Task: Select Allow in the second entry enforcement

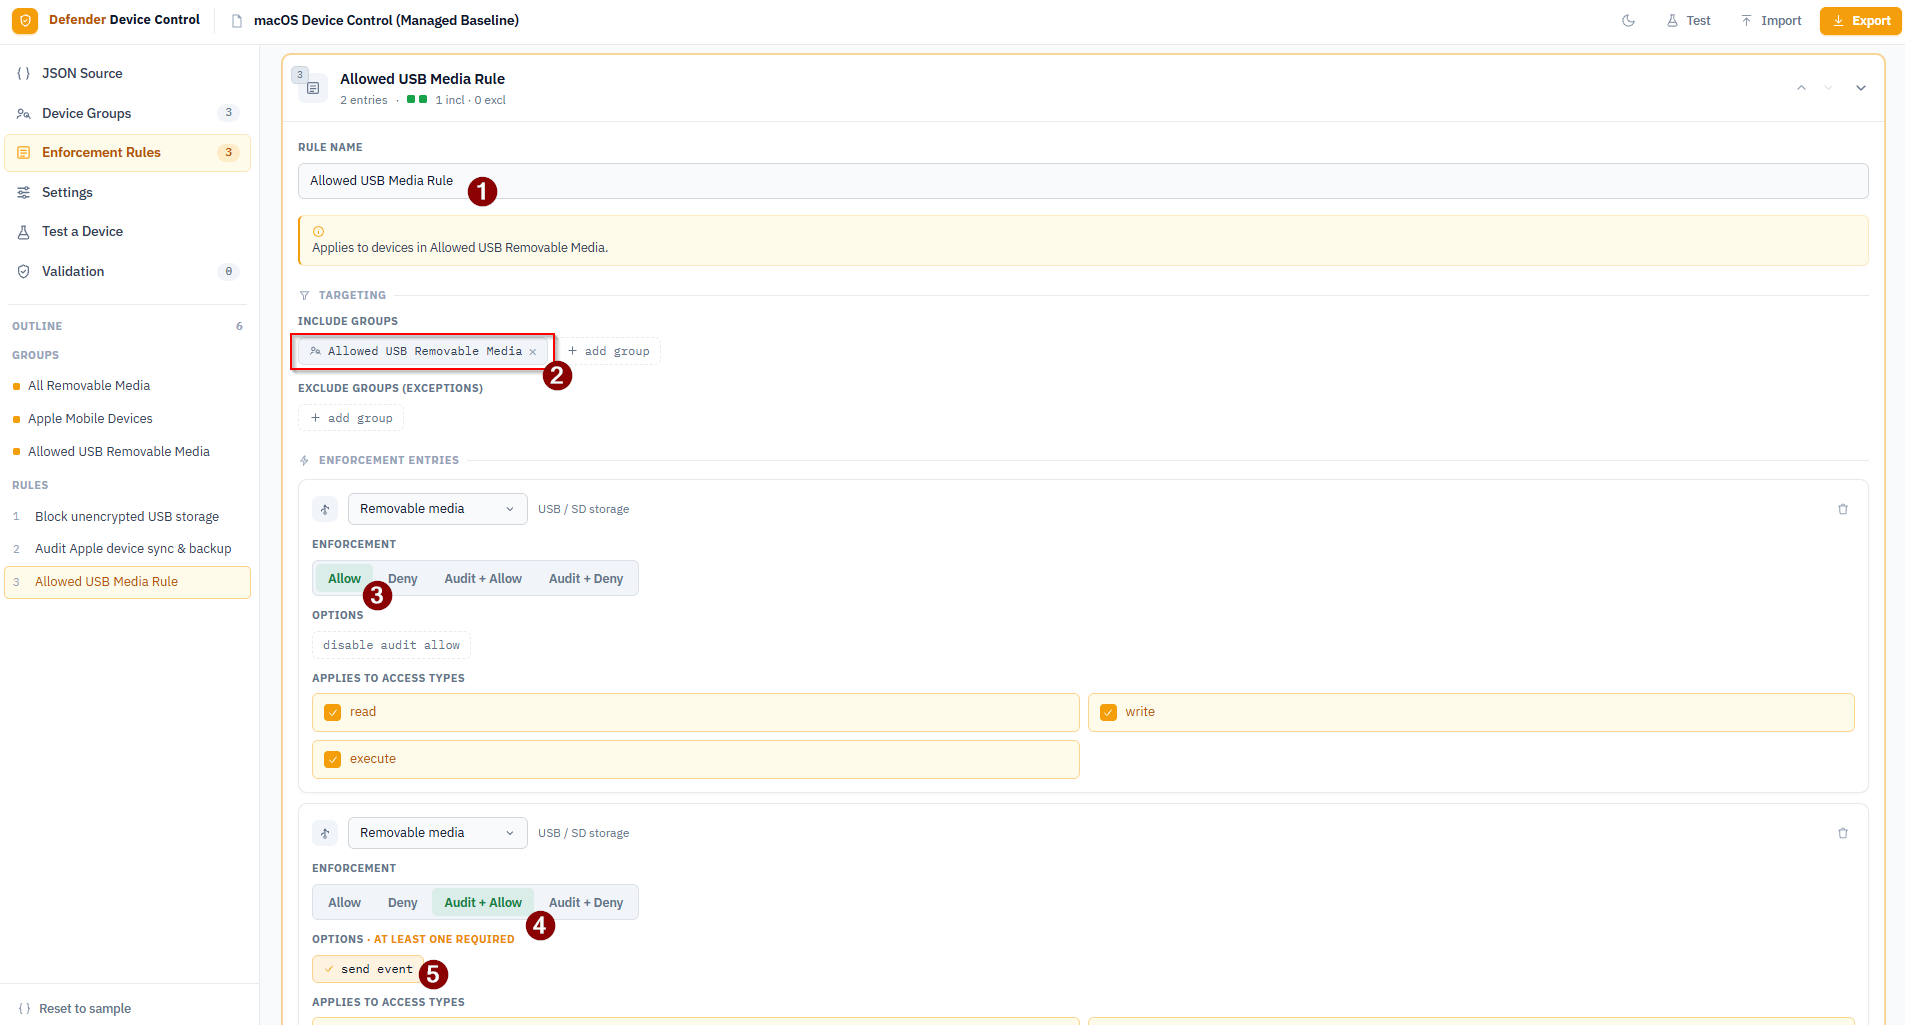Action: pyautogui.click(x=344, y=903)
